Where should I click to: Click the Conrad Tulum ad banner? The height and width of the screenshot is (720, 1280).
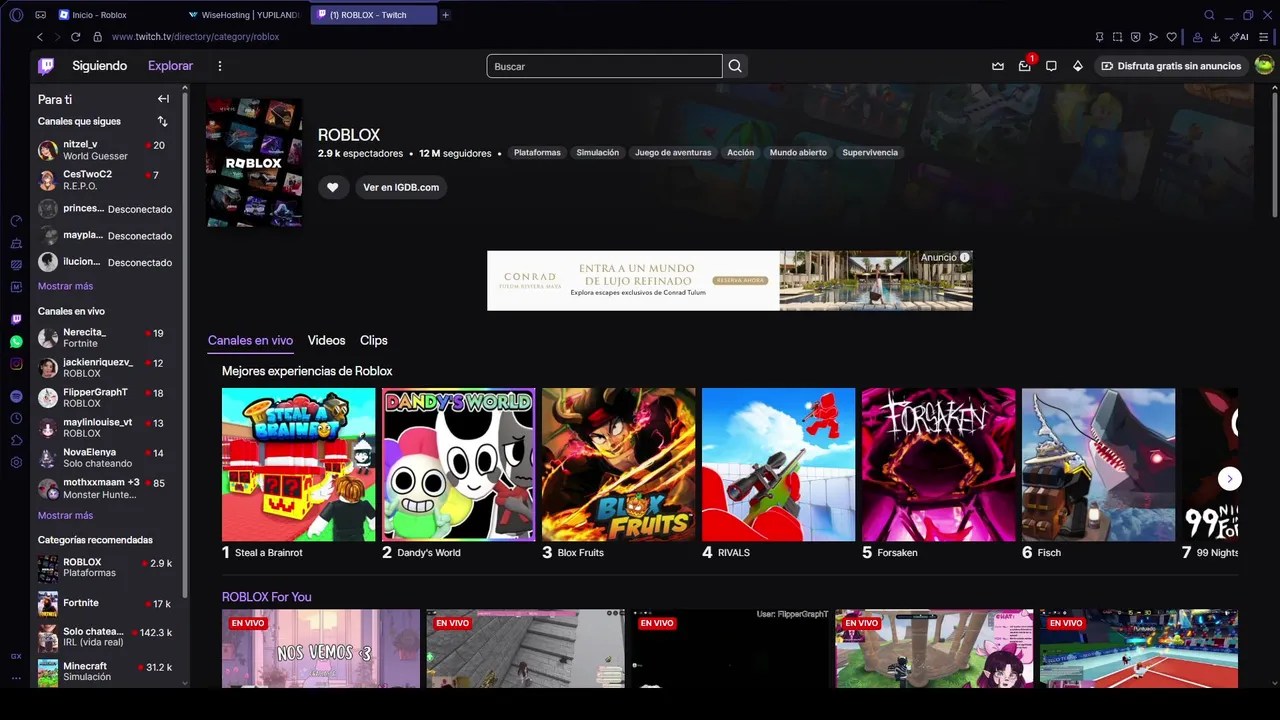coord(730,280)
